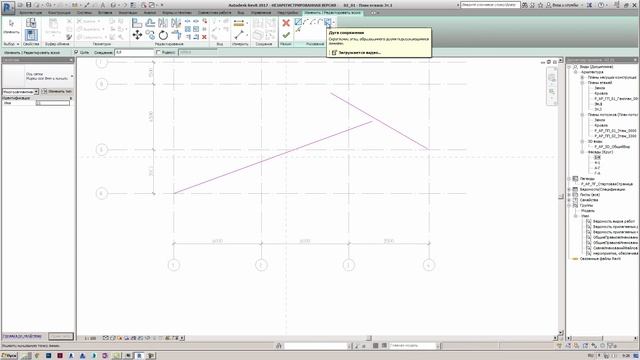Viewport: 640px width, 360px height.
Task: Open the Справка по свойствам link
Action: (x=22, y=336)
